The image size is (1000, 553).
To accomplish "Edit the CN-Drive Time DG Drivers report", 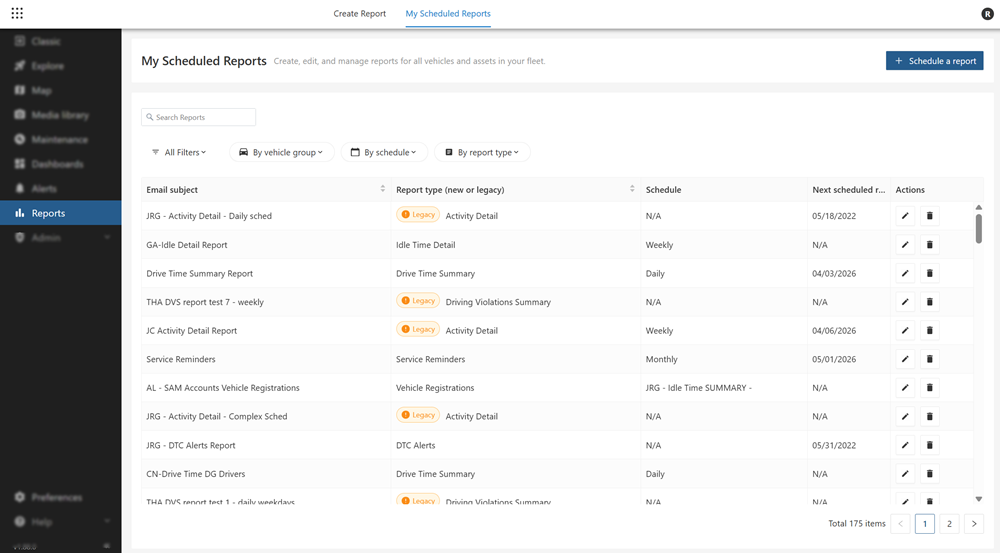I will coord(905,474).
